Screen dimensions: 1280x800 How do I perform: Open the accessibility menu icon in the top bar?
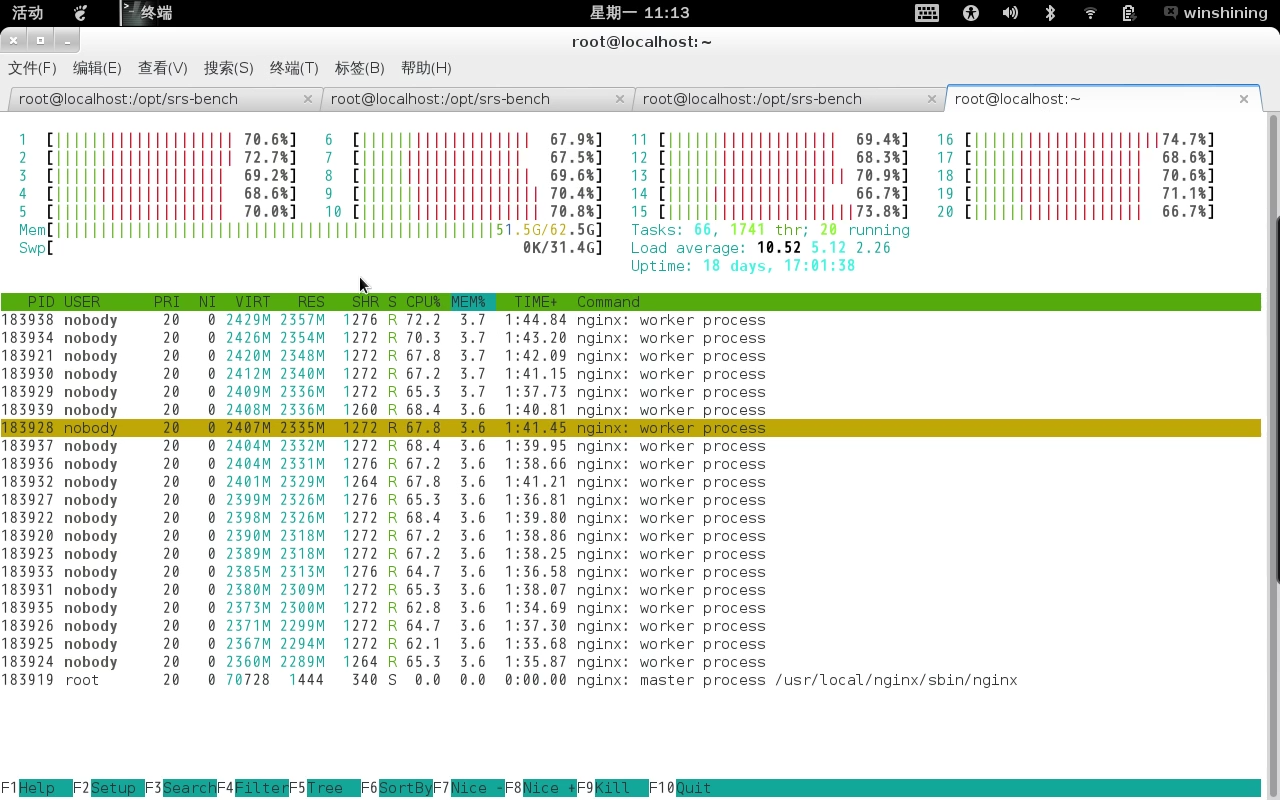tap(970, 13)
